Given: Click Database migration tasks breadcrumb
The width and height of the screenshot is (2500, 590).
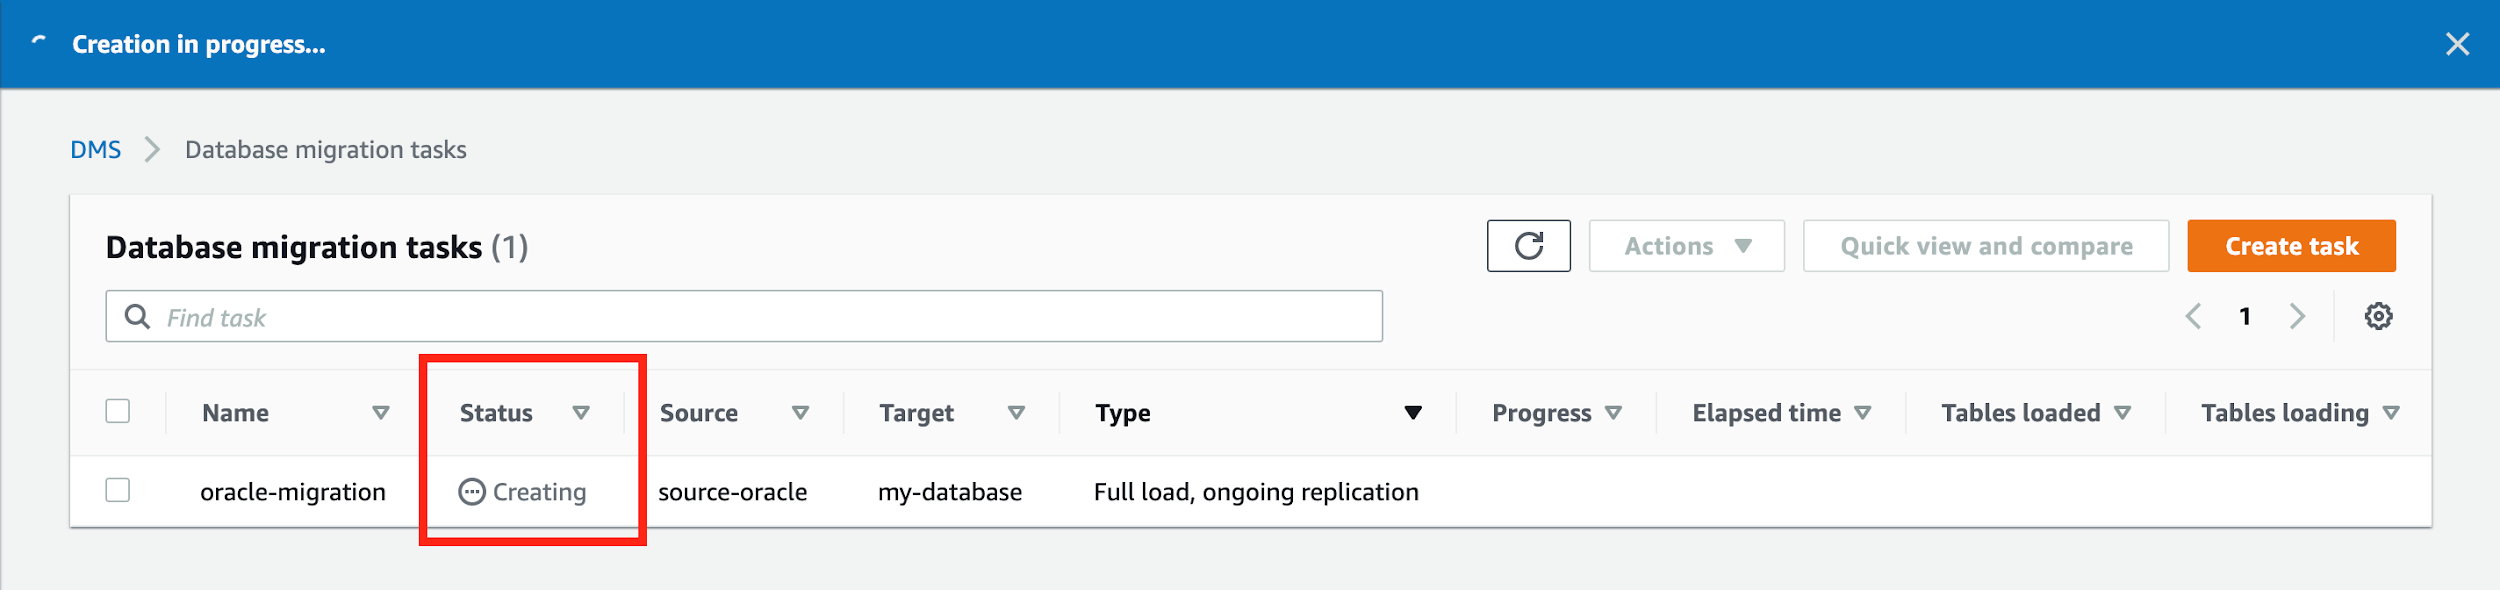Looking at the screenshot, I should pyautogui.click(x=326, y=150).
